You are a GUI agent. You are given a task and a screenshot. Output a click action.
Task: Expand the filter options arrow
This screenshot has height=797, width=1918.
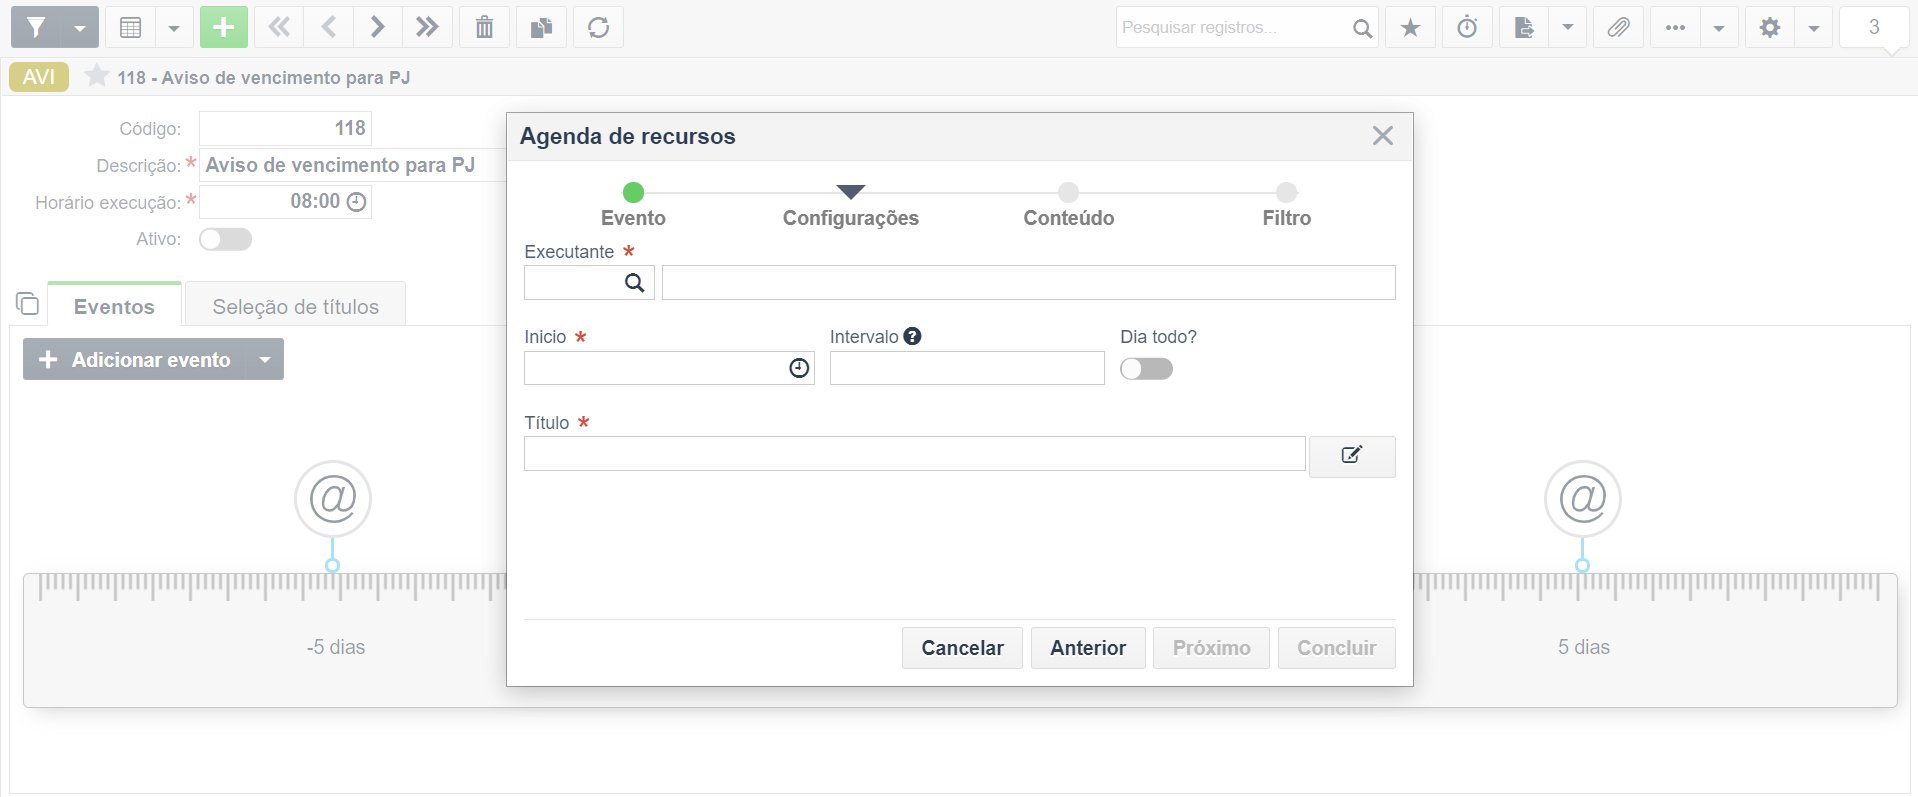tap(80, 27)
